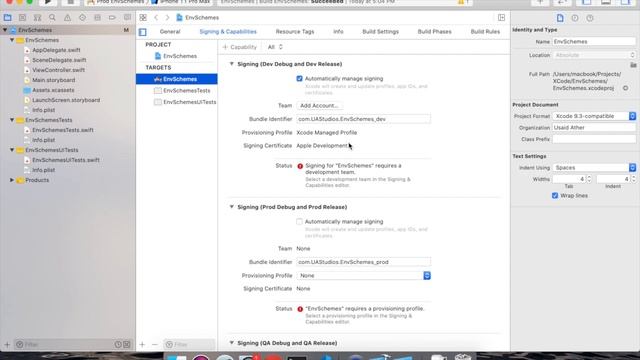Remove target with minus button
Image resolution: width=640 pixels, height=360 pixels.
point(154,344)
